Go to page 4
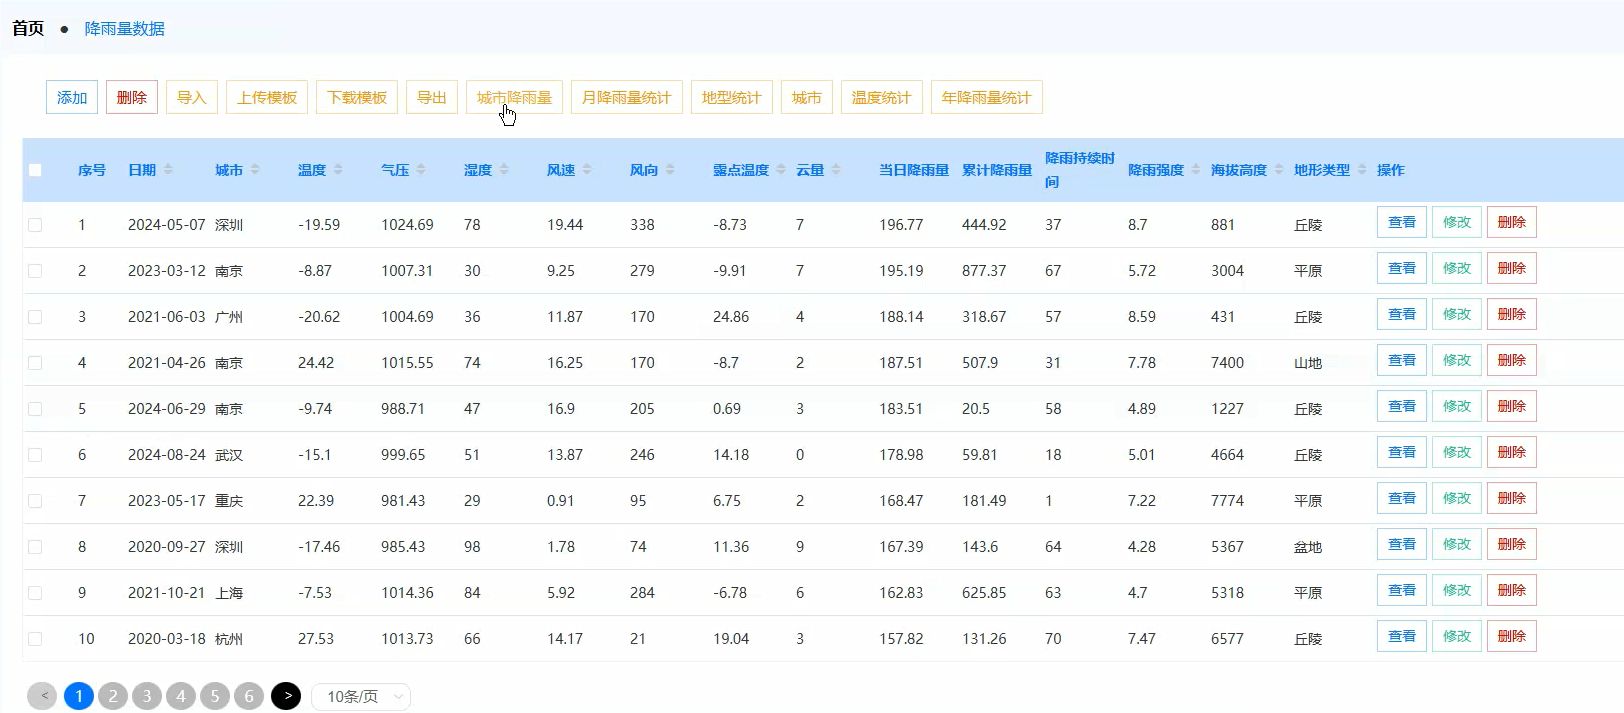Viewport: 1624px width, 713px height. click(x=181, y=696)
